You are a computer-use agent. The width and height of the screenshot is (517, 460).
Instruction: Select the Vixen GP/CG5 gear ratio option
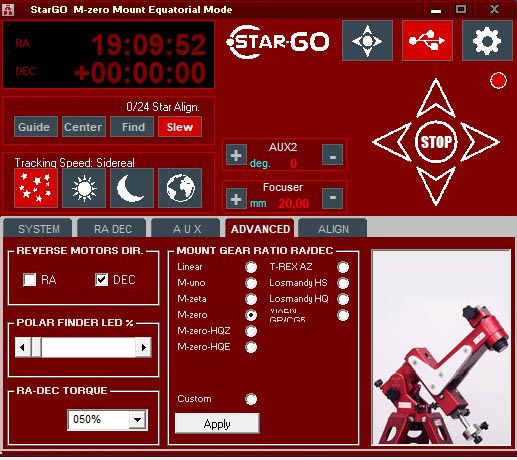click(343, 315)
